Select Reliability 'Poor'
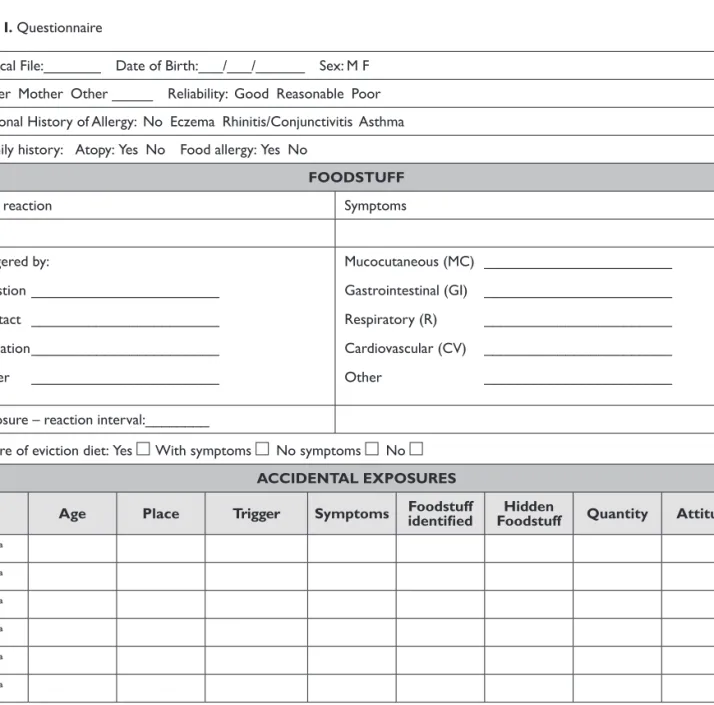Screen dimensions: 714x705 coord(366,94)
